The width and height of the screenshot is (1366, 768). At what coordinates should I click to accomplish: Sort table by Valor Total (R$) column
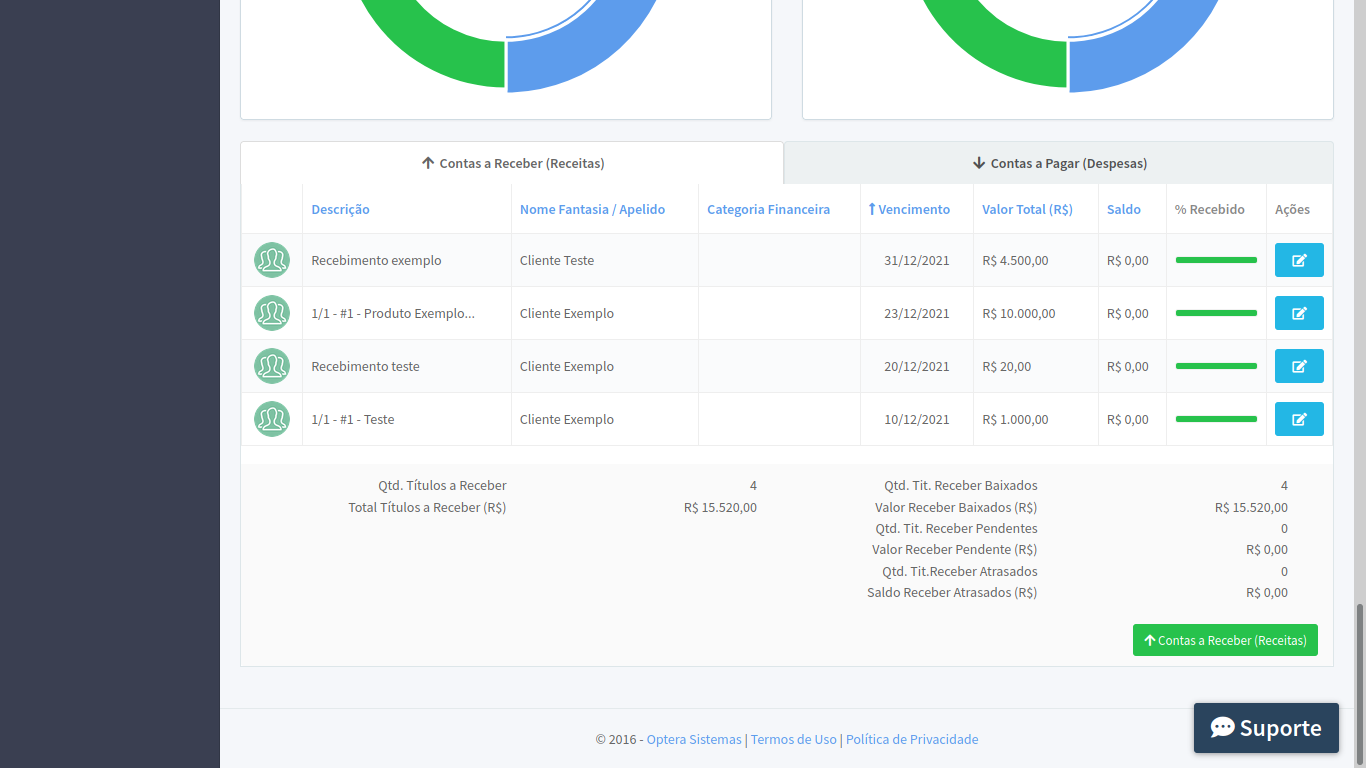point(1027,209)
